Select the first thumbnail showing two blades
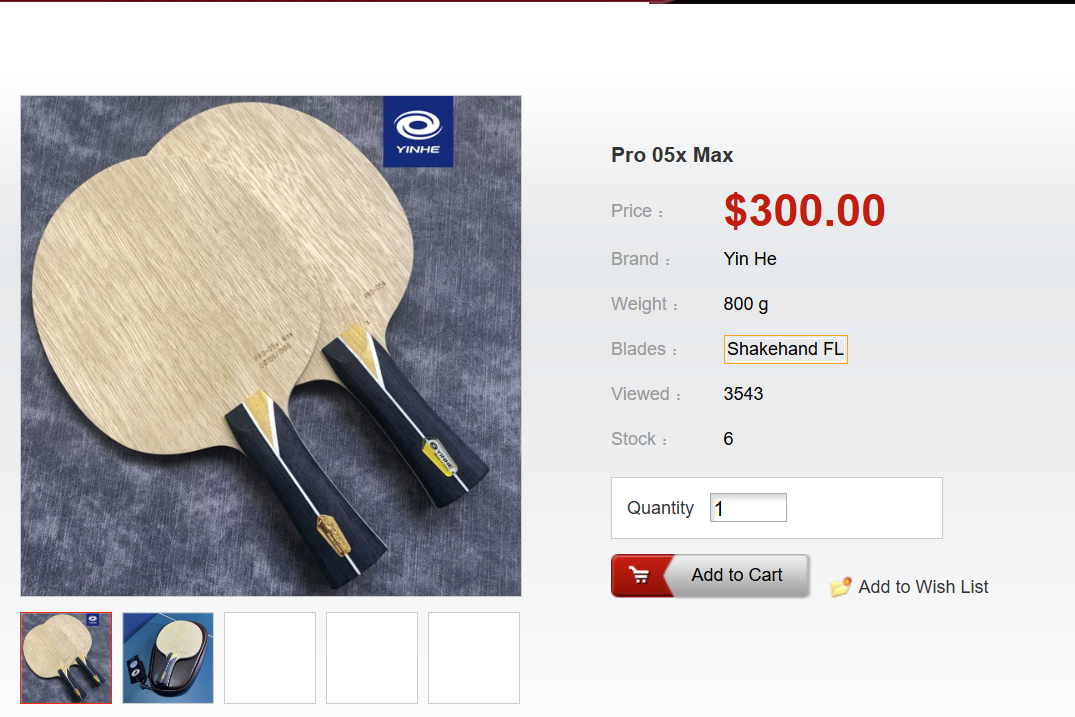The image size is (1075, 717). click(x=66, y=658)
